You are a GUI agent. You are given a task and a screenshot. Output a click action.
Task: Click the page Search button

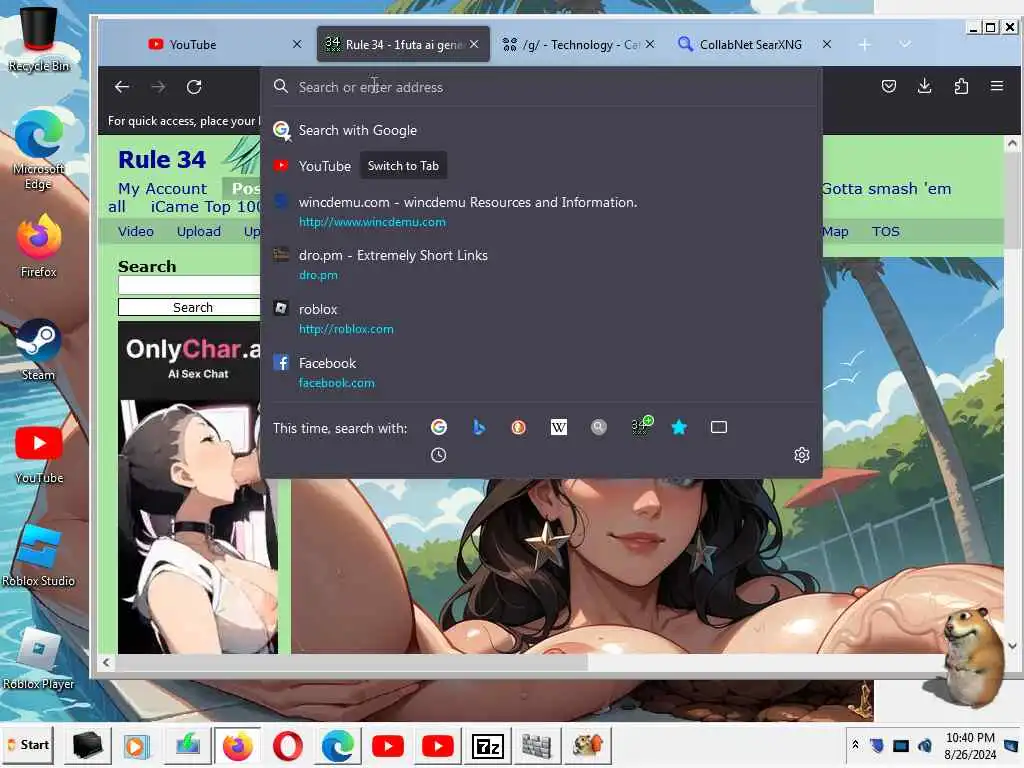coord(189,308)
